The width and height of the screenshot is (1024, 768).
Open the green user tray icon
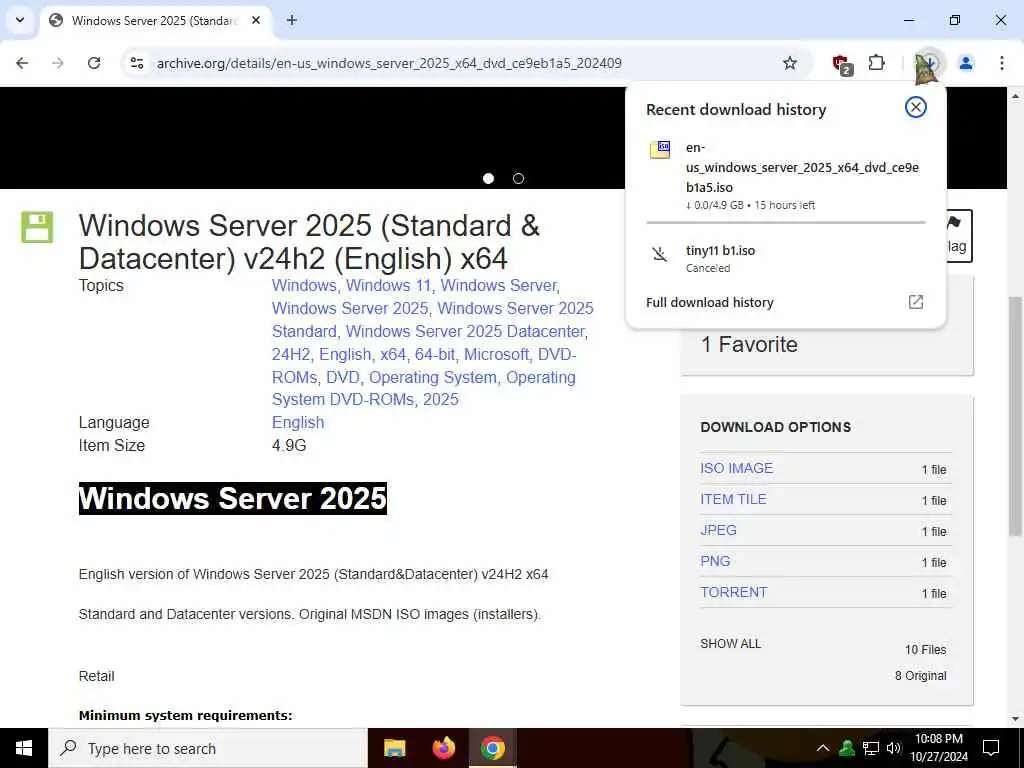(847, 748)
